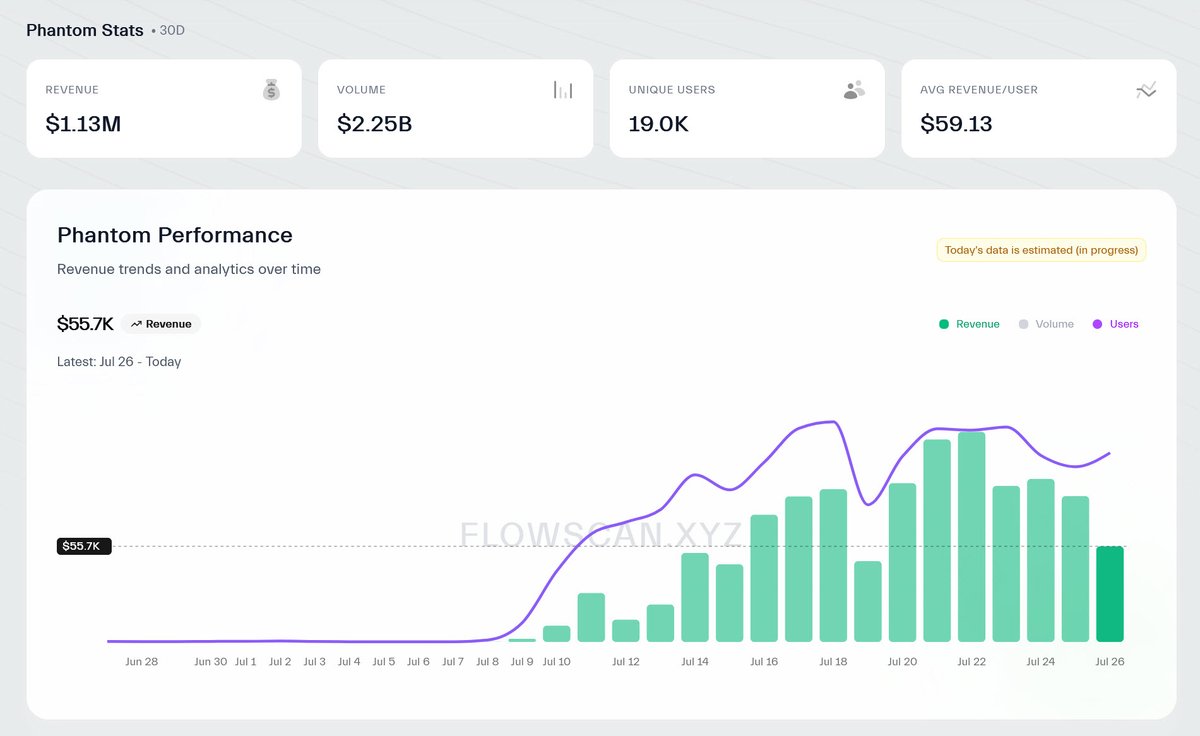The height and width of the screenshot is (736, 1200).
Task: Click the Jun 28 axis label
Action: pos(142,662)
